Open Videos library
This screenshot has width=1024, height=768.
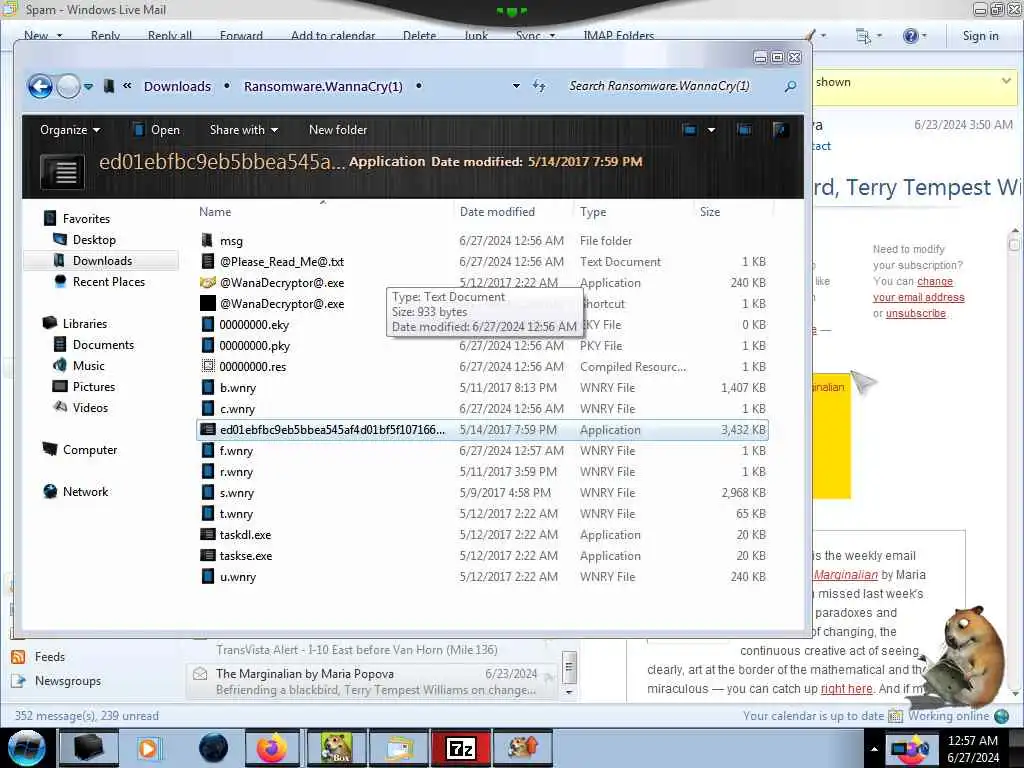click(x=90, y=408)
